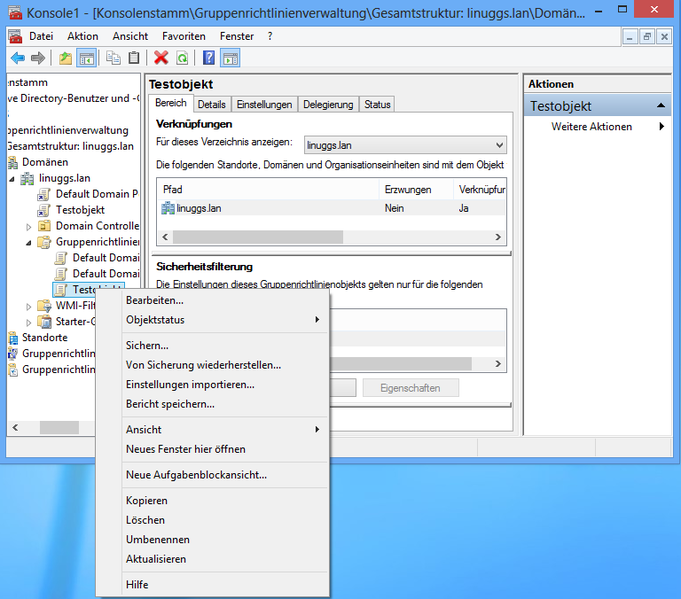681x599 pixels.
Task: Expand the WMI-Filter tree node
Action: 30,306
